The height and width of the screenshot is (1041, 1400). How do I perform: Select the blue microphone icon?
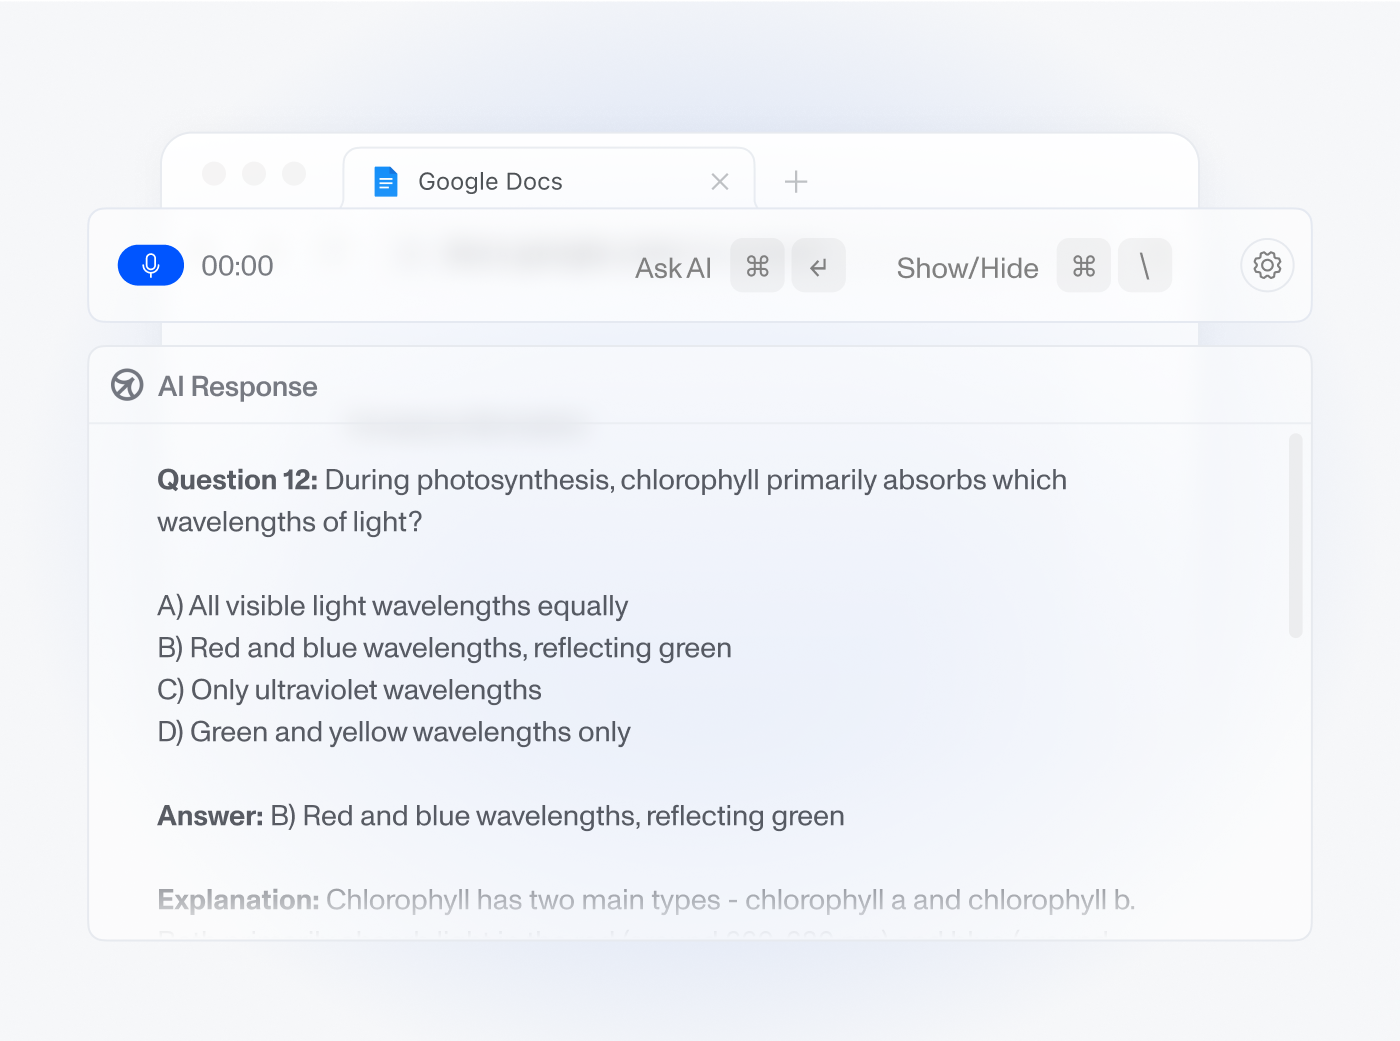(x=150, y=265)
